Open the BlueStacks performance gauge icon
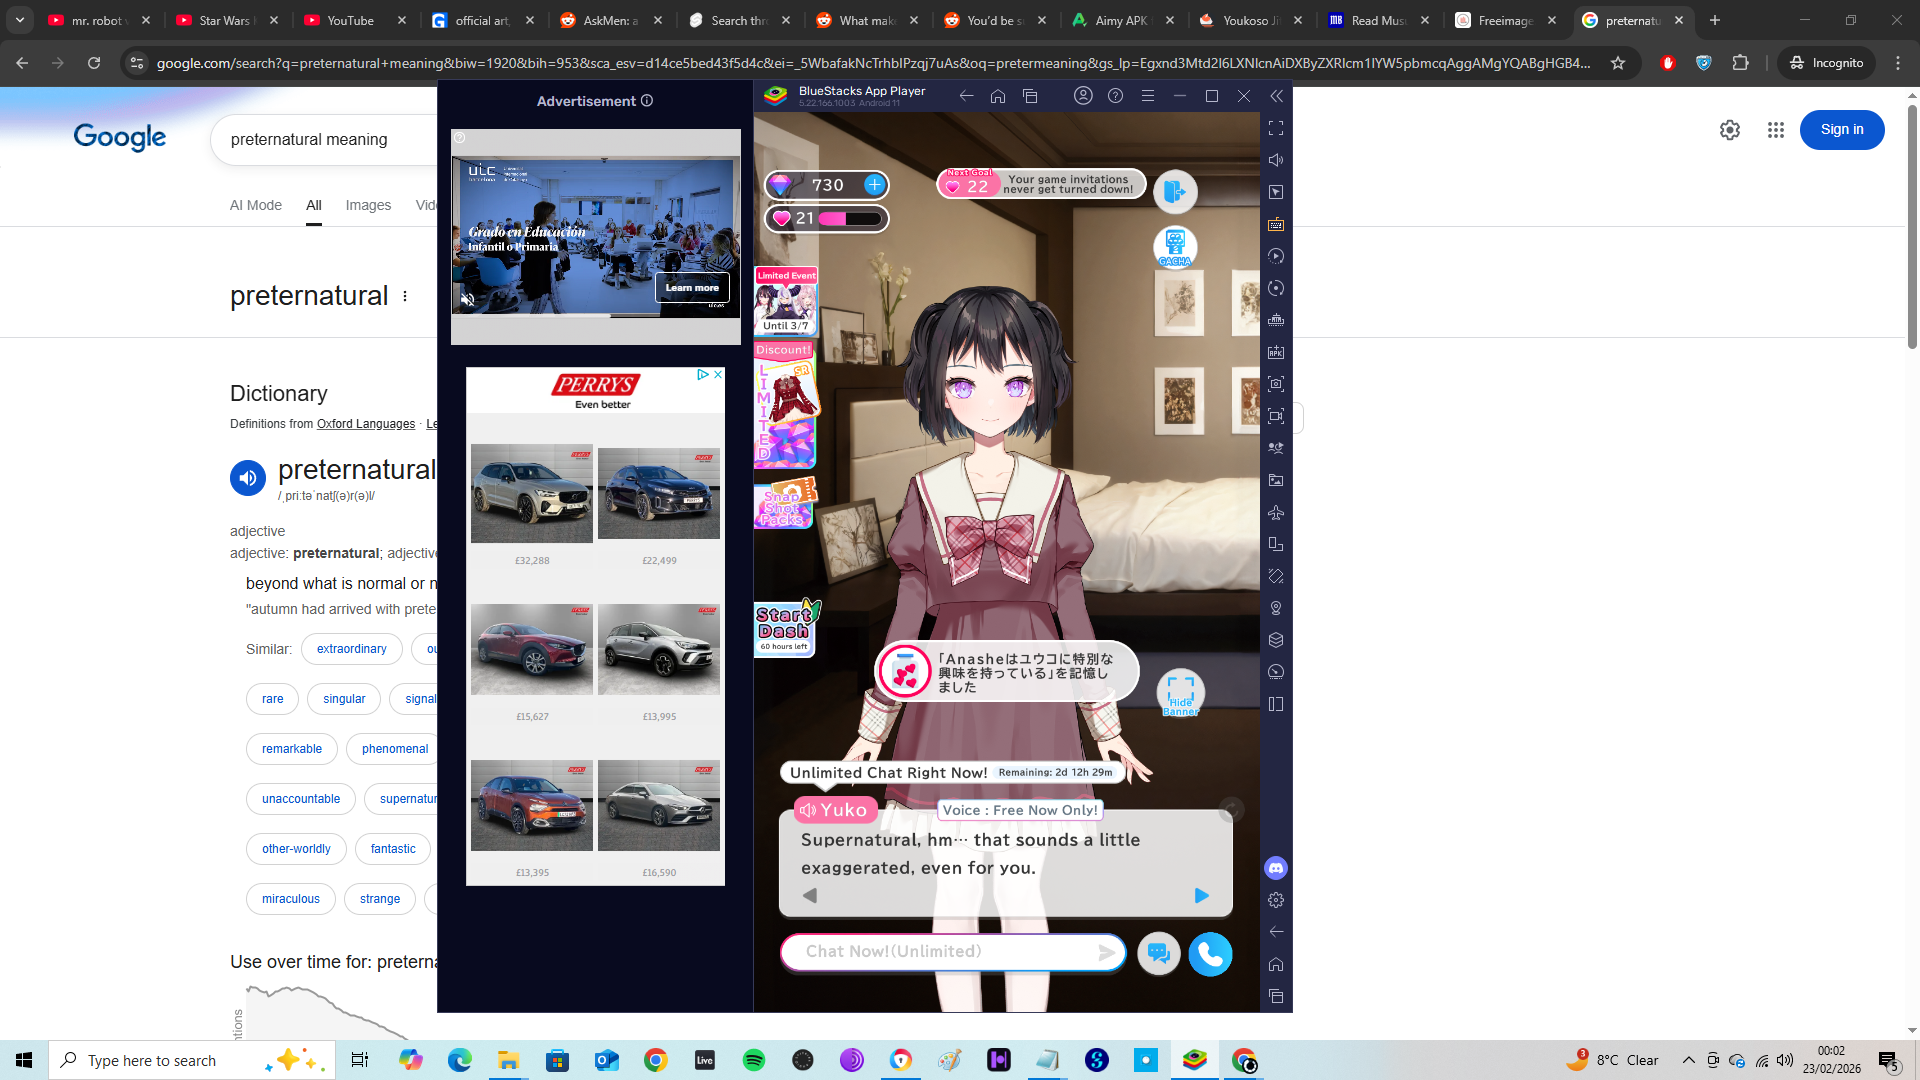The image size is (1920, 1080). pos(1276,672)
